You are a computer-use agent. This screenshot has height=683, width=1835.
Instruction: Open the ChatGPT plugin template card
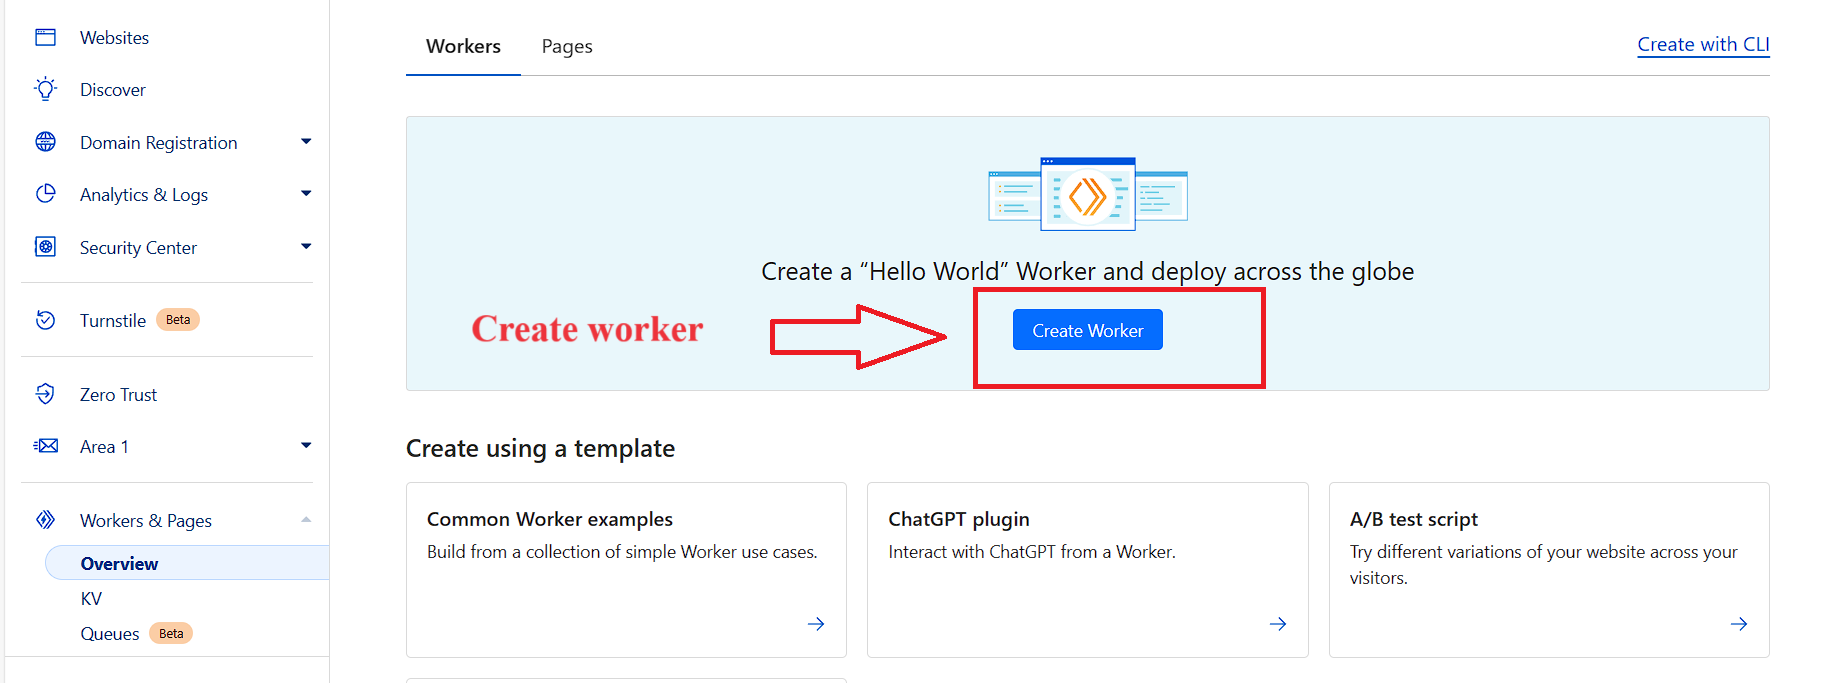pos(1088,570)
